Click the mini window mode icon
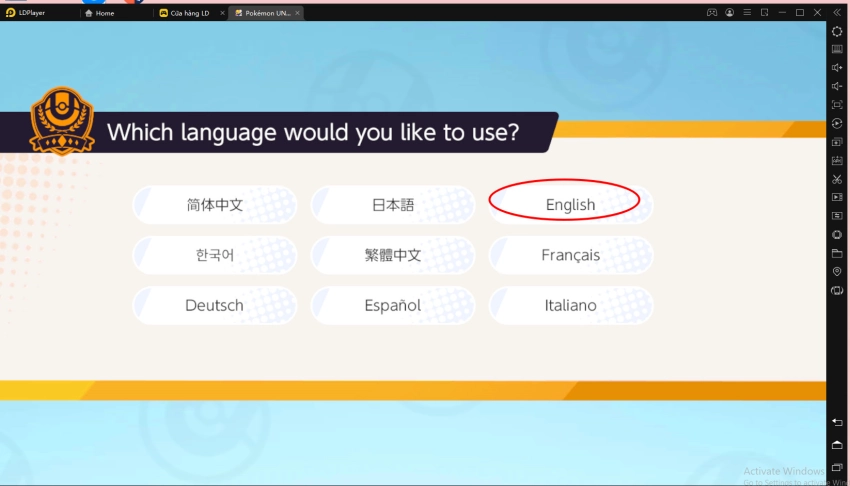 pyautogui.click(x=764, y=12)
